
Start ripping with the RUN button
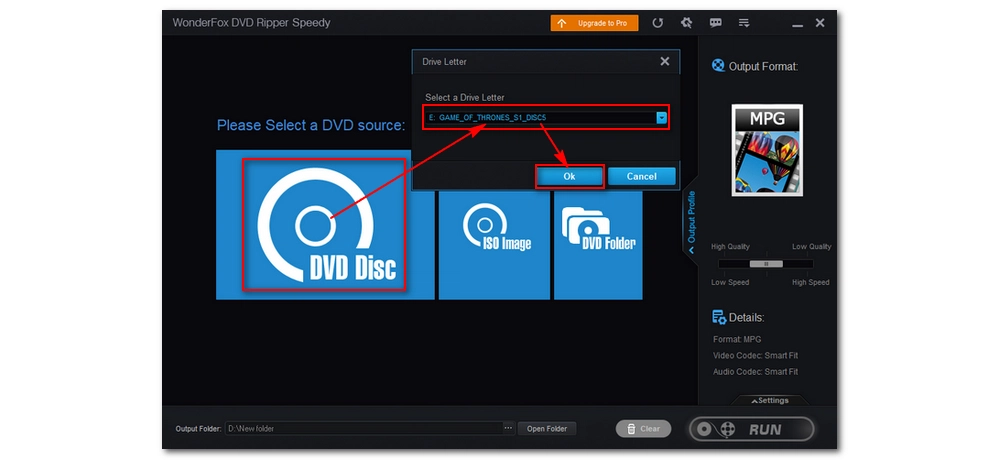pos(752,429)
